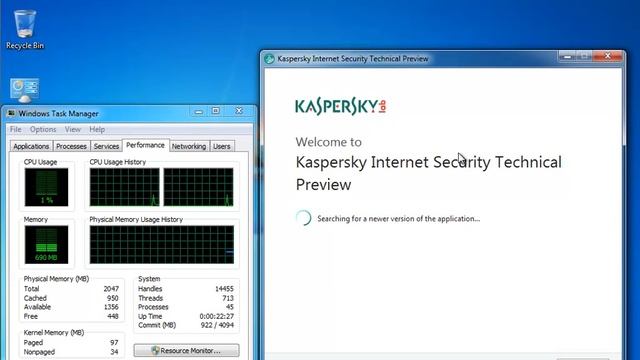Viewport: 640px width, 360px height.
Task: Switch to the Services tab
Action: (106, 146)
